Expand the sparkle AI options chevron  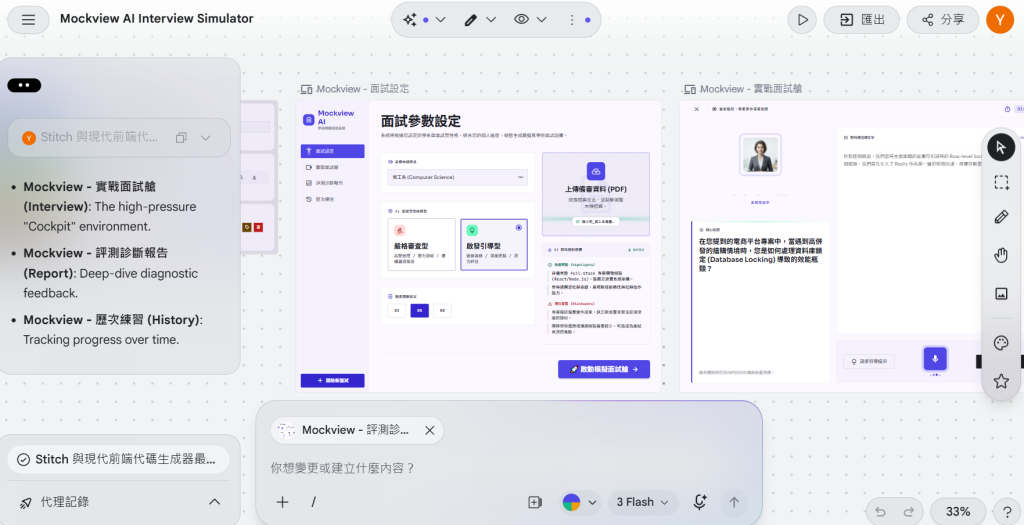tap(440, 20)
